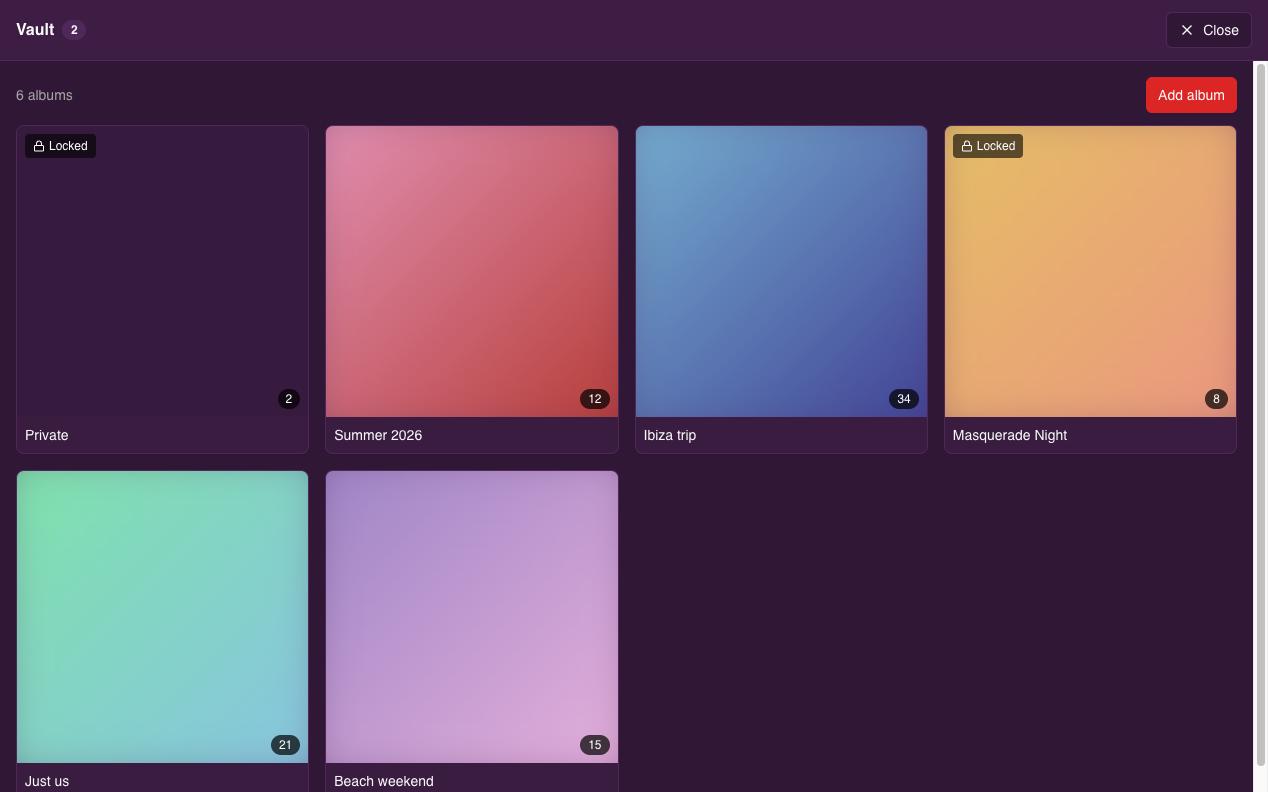The height and width of the screenshot is (792, 1268).
Task: Close the Vault panel
Action: click(x=1208, y=30)
